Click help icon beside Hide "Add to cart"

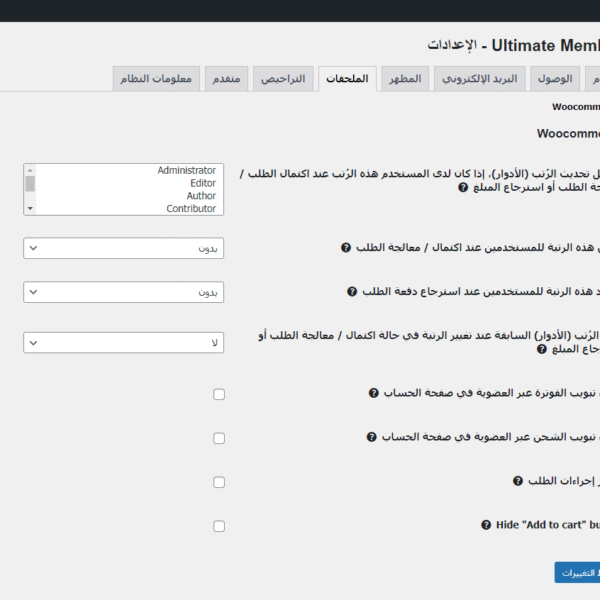[486, 525]
